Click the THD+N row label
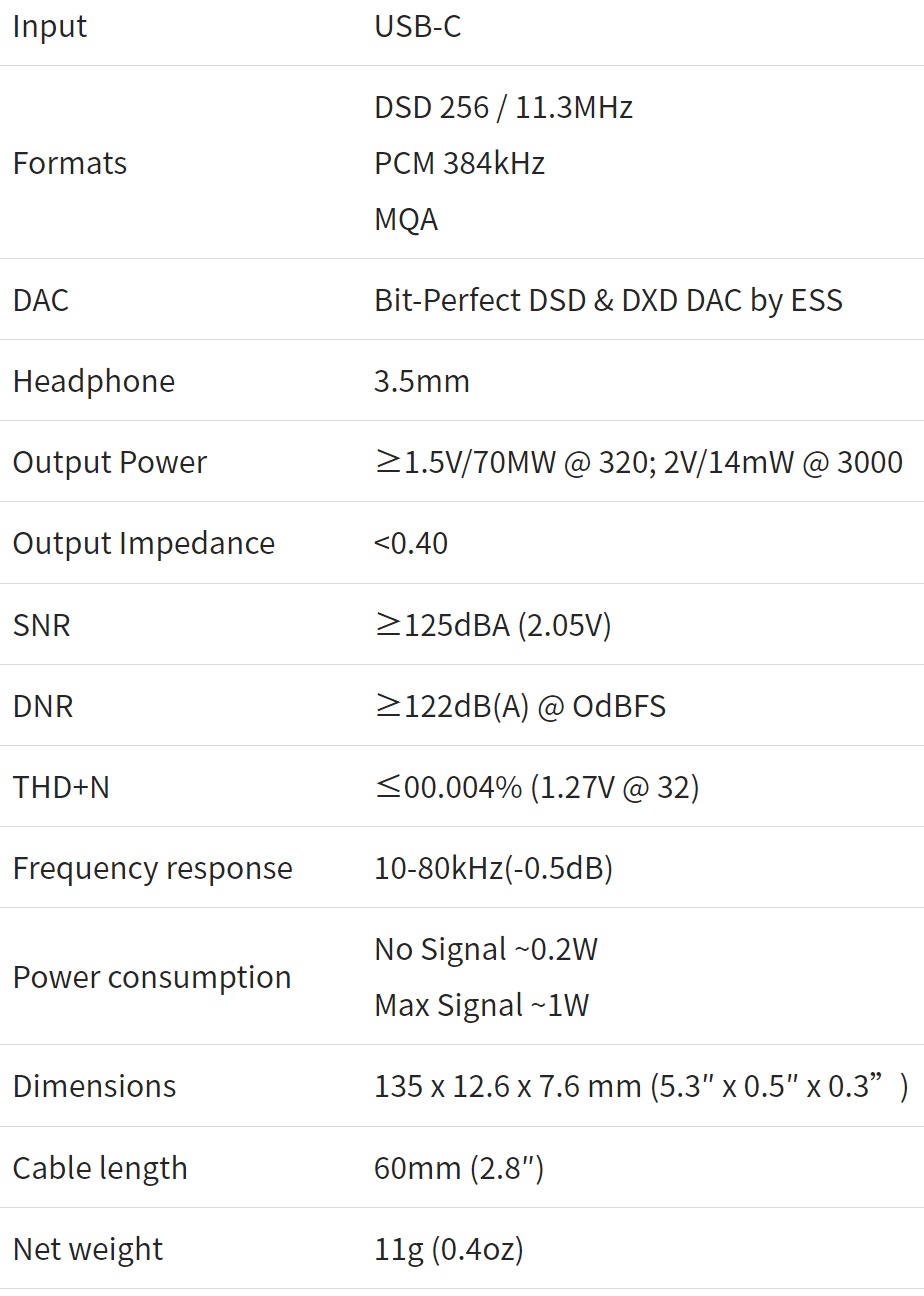 [61, 788]
